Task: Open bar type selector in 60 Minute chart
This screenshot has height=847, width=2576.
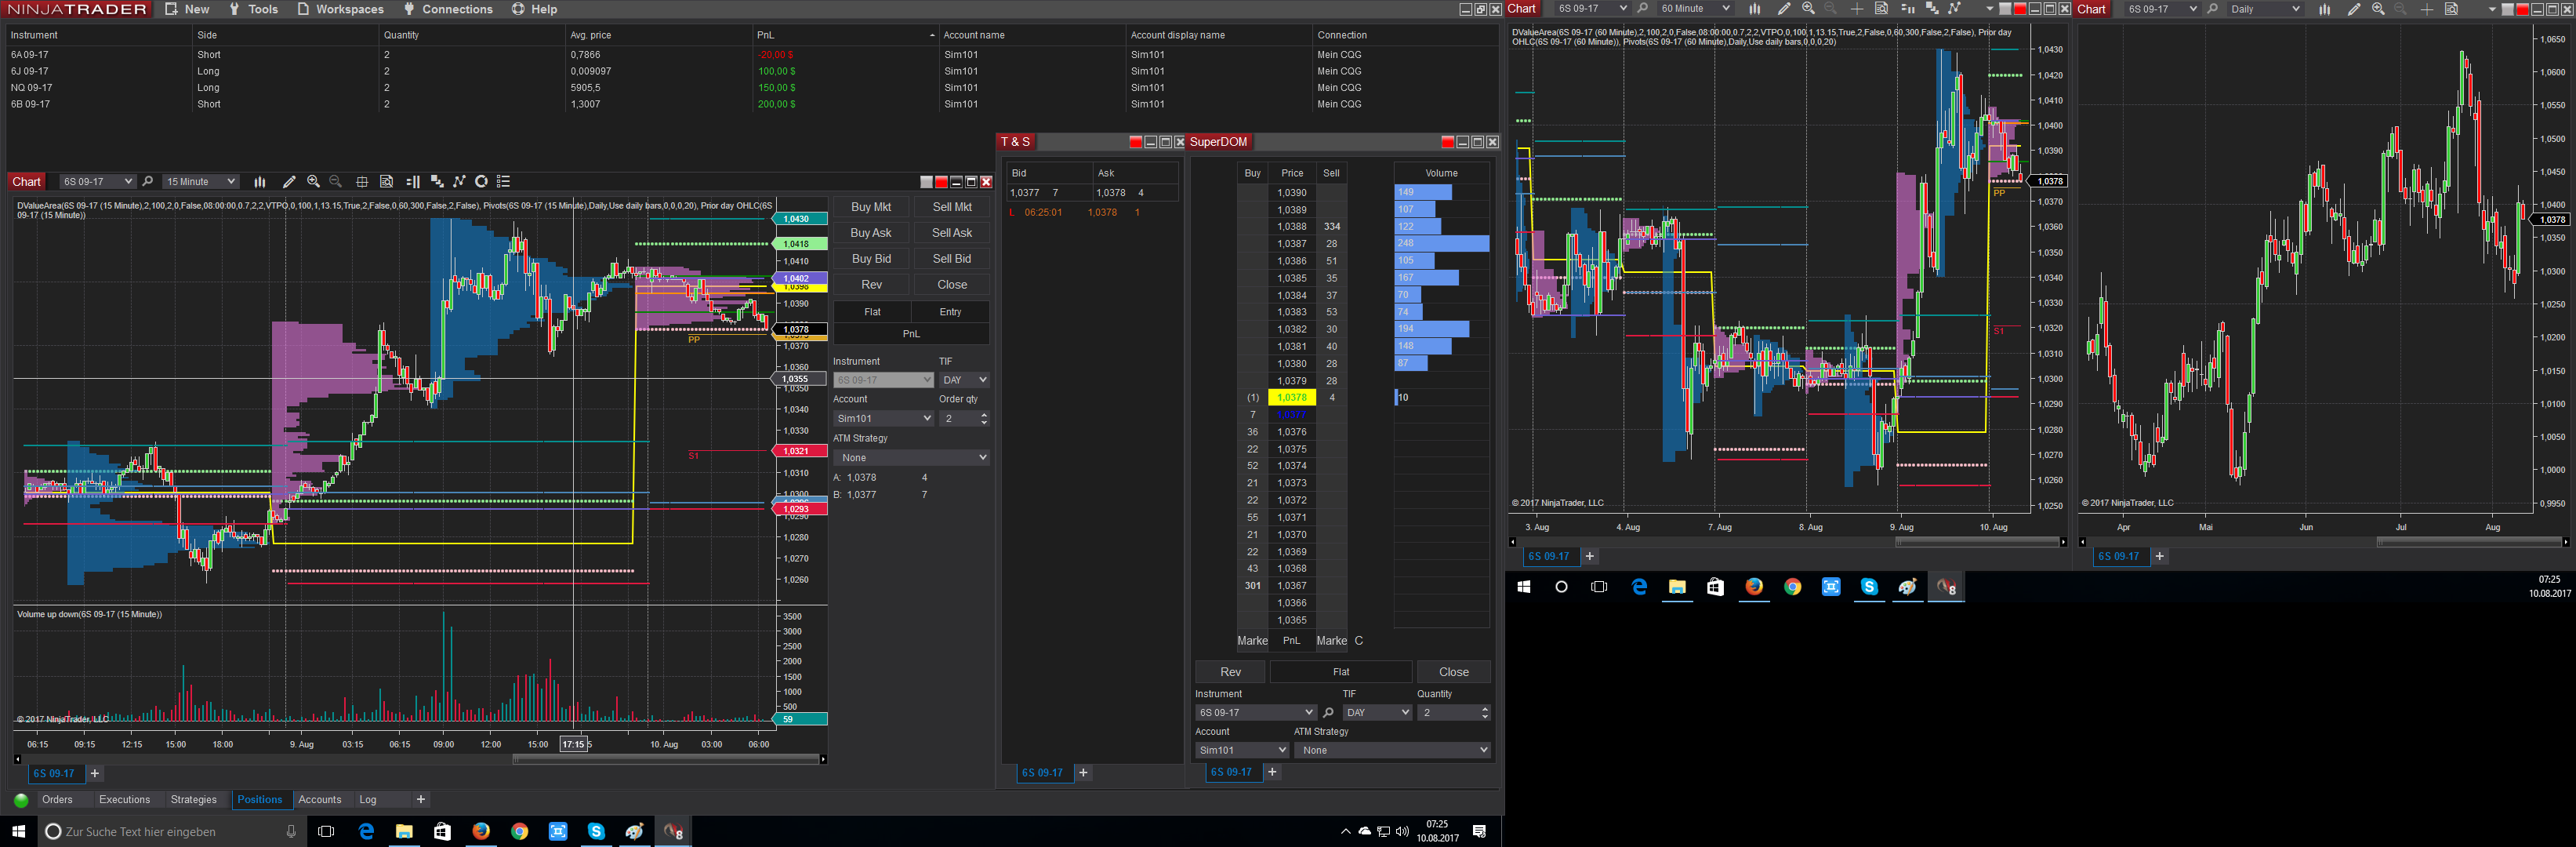Action: (x=1754, y=9)
